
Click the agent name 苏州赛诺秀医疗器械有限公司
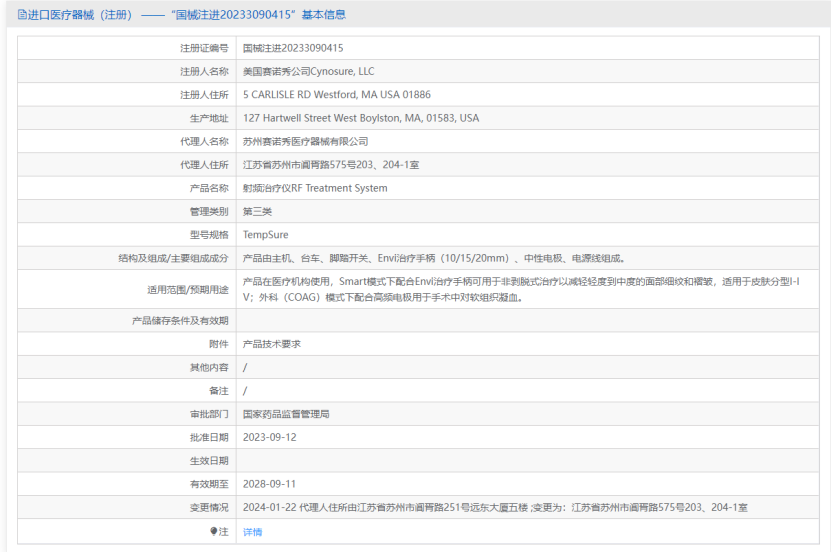pyautogui.click(x=305, y=141)
